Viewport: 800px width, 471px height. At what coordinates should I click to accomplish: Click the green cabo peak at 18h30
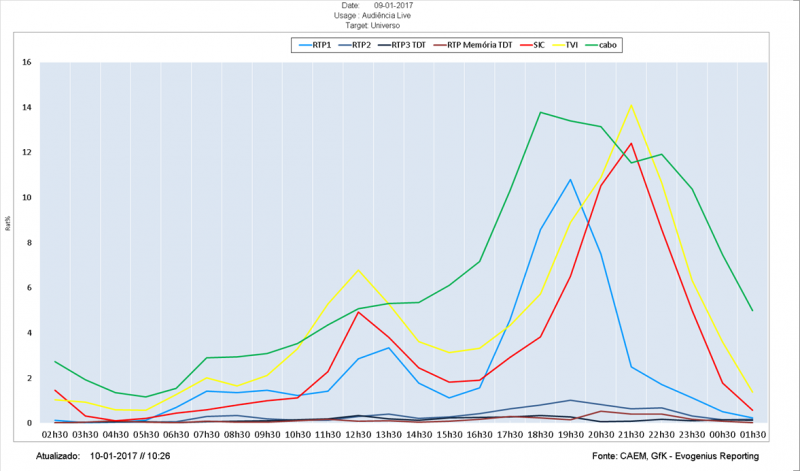click(540, 112)
